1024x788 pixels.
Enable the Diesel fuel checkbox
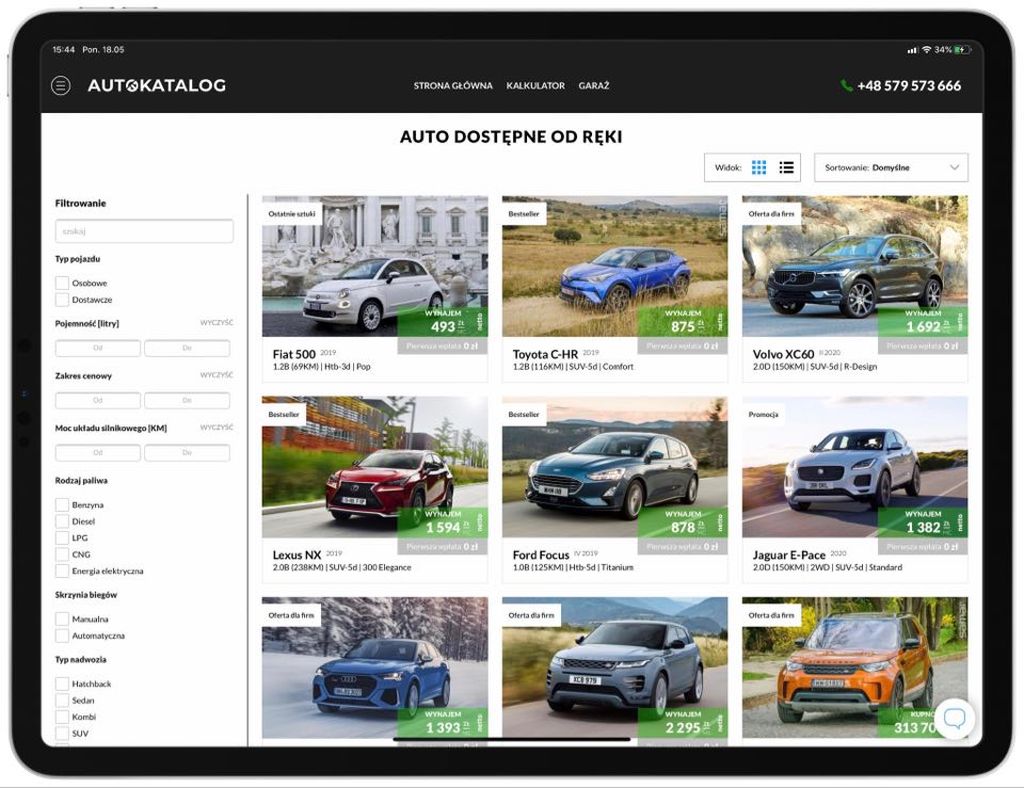[x=62, y=522]
